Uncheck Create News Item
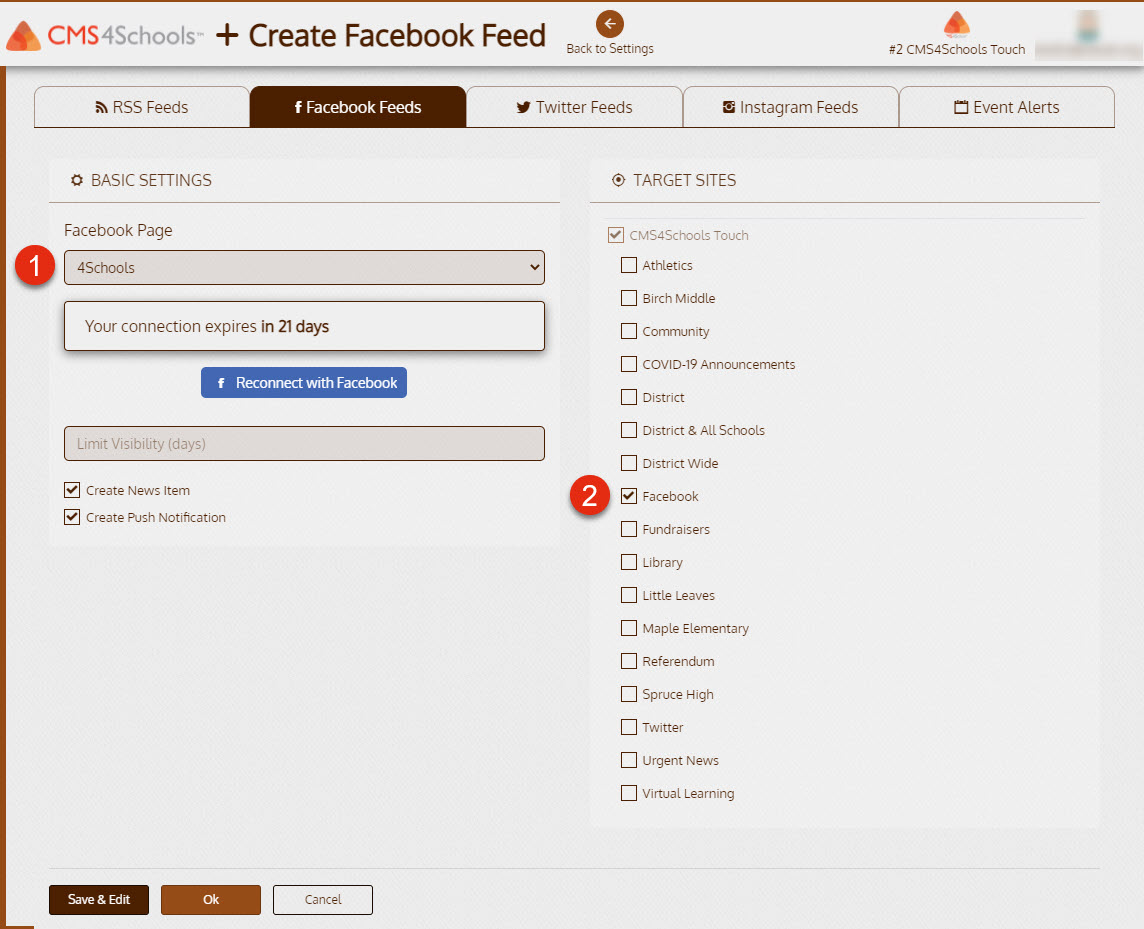This screenshot has height=929, width=1144. point(72,490)
